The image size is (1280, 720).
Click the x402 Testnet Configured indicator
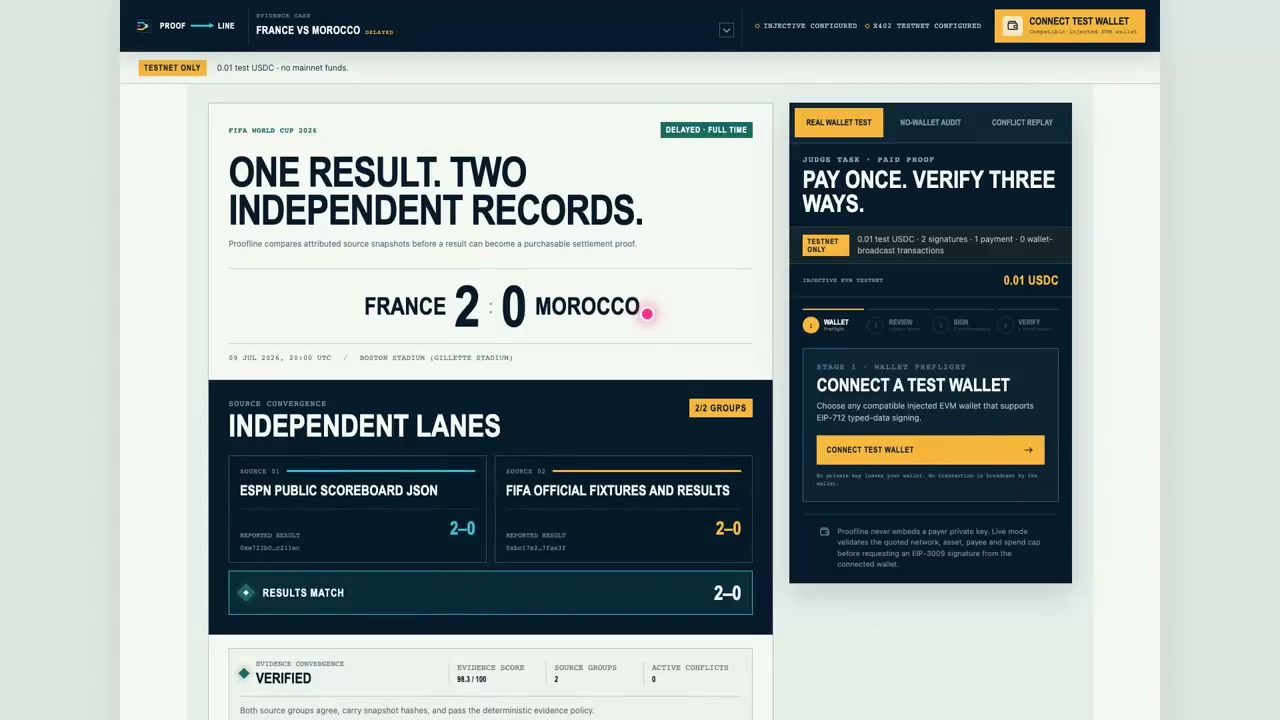(x=923, y=26)
